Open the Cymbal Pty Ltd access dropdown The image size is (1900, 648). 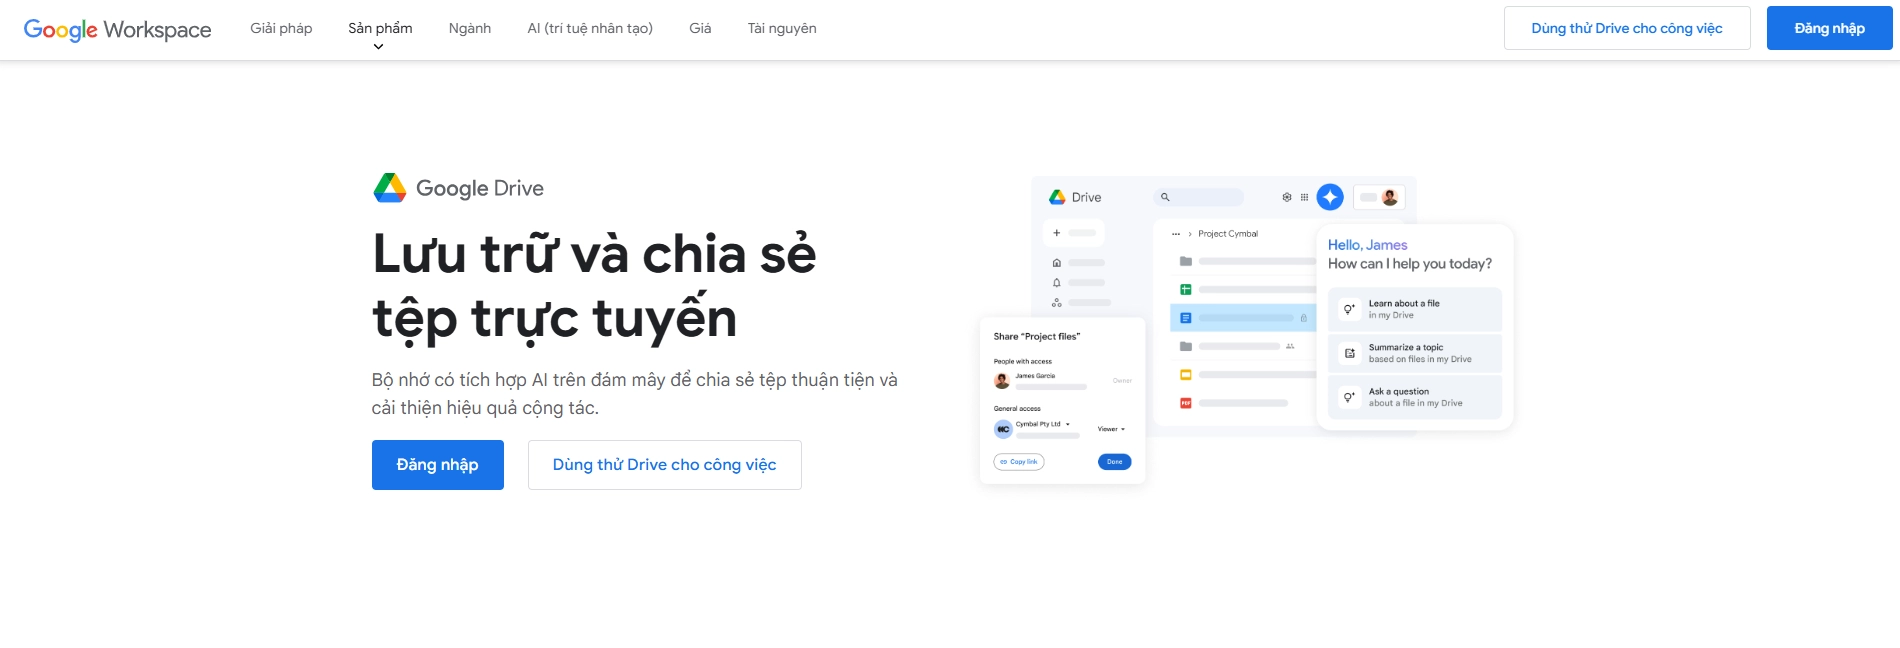[x=1043, y=424]
